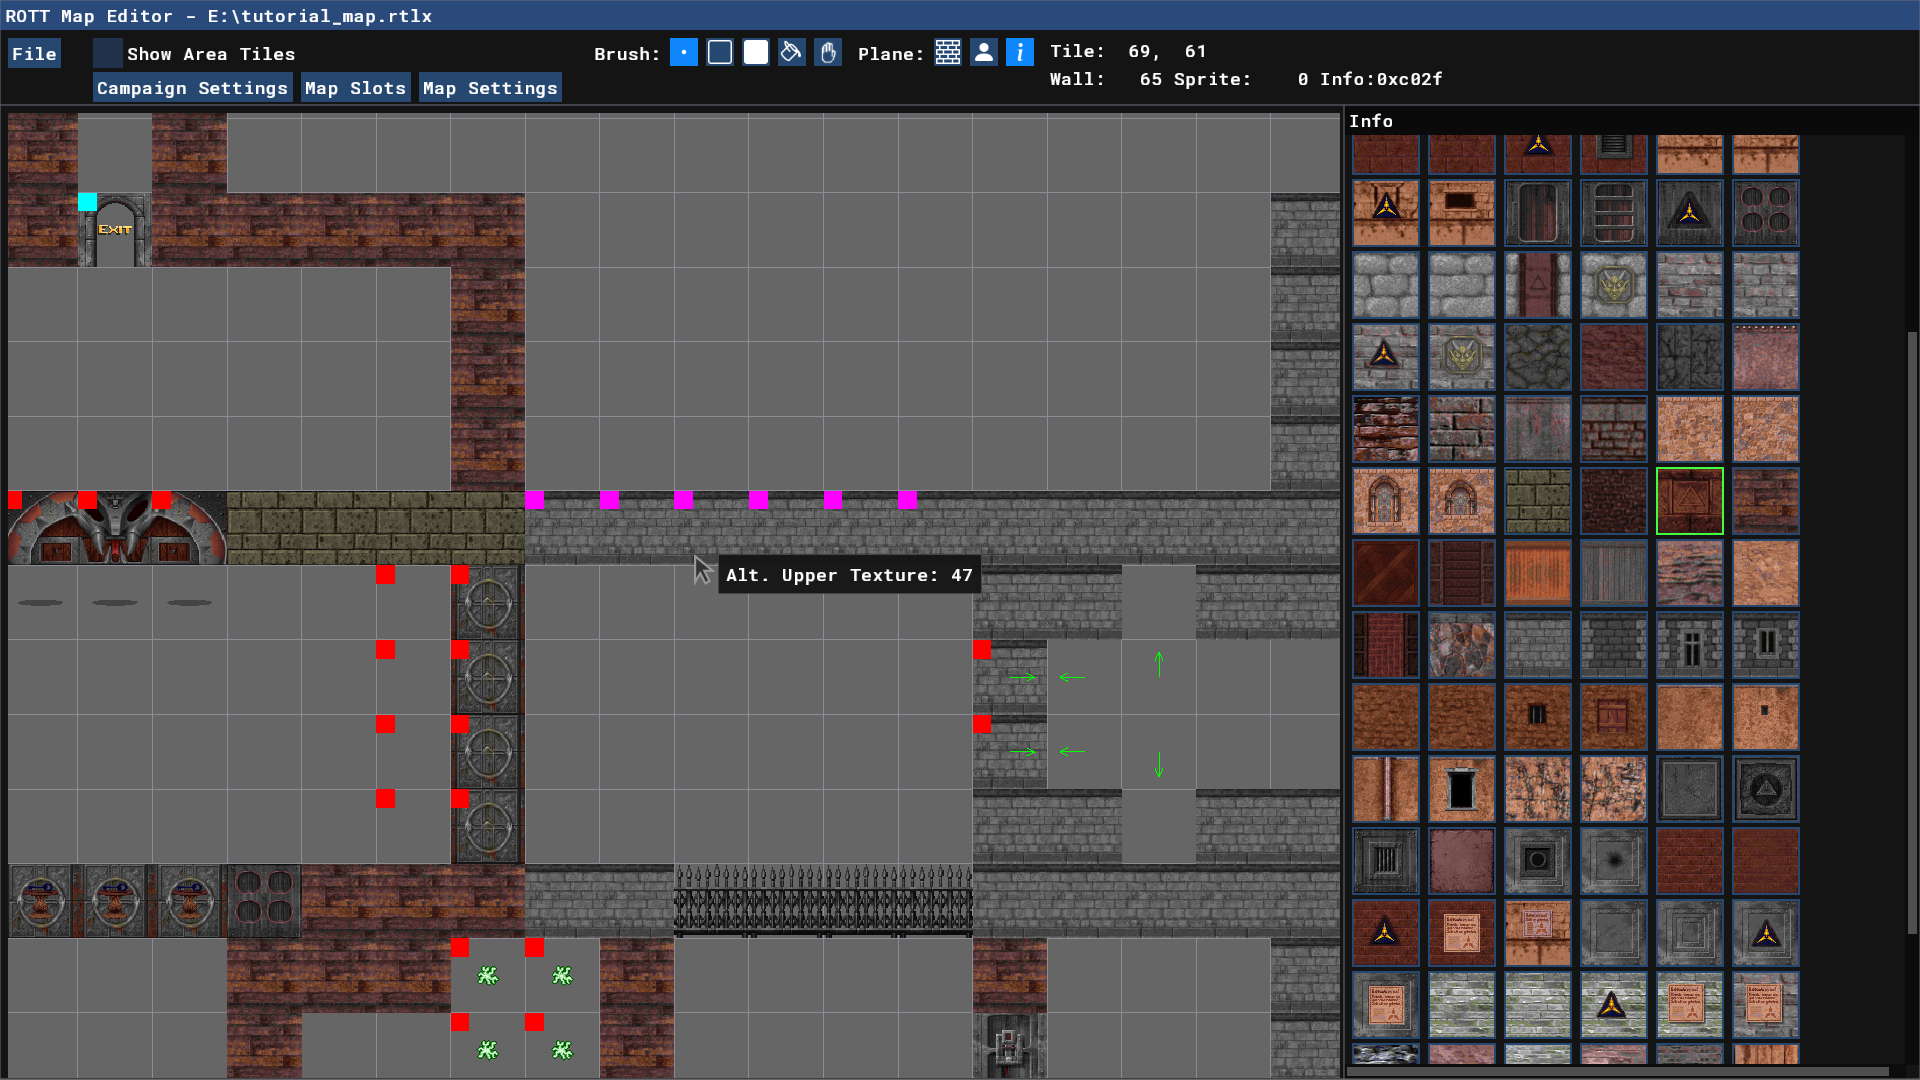Image resolution: width=1920 pixels, height=1080 pixels.
Task: Pick the green-highlighted triangle texture tile
Action: coord(1689,501)
